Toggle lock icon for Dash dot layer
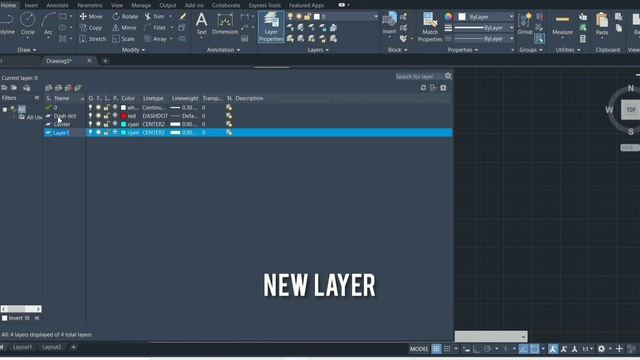Image resolution: width=640 pixels, height=360 pixels. click(107, 116)
